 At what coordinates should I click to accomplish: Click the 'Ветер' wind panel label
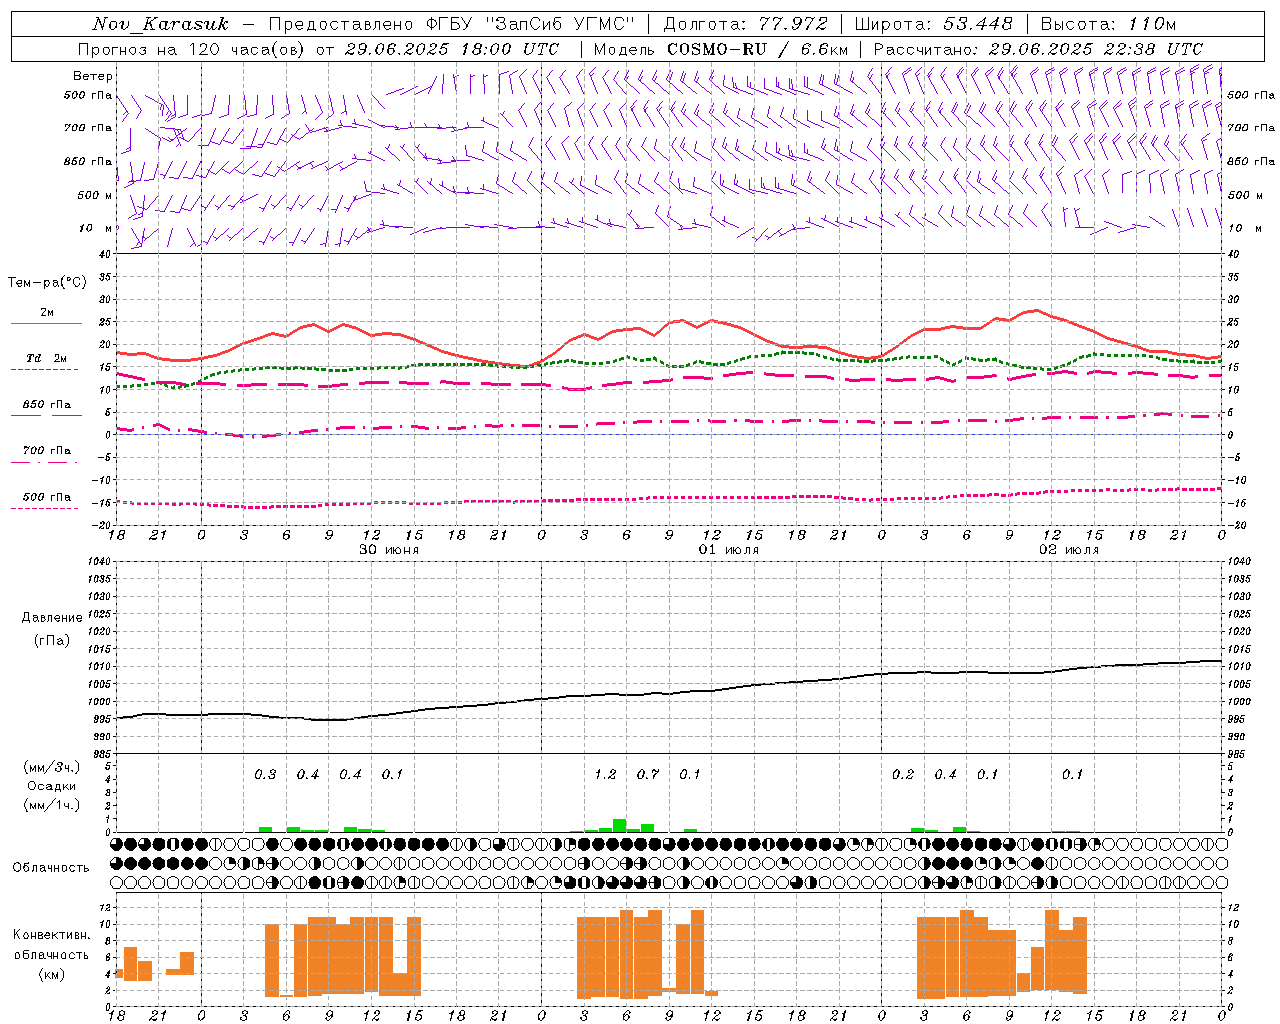click(93, 76)
